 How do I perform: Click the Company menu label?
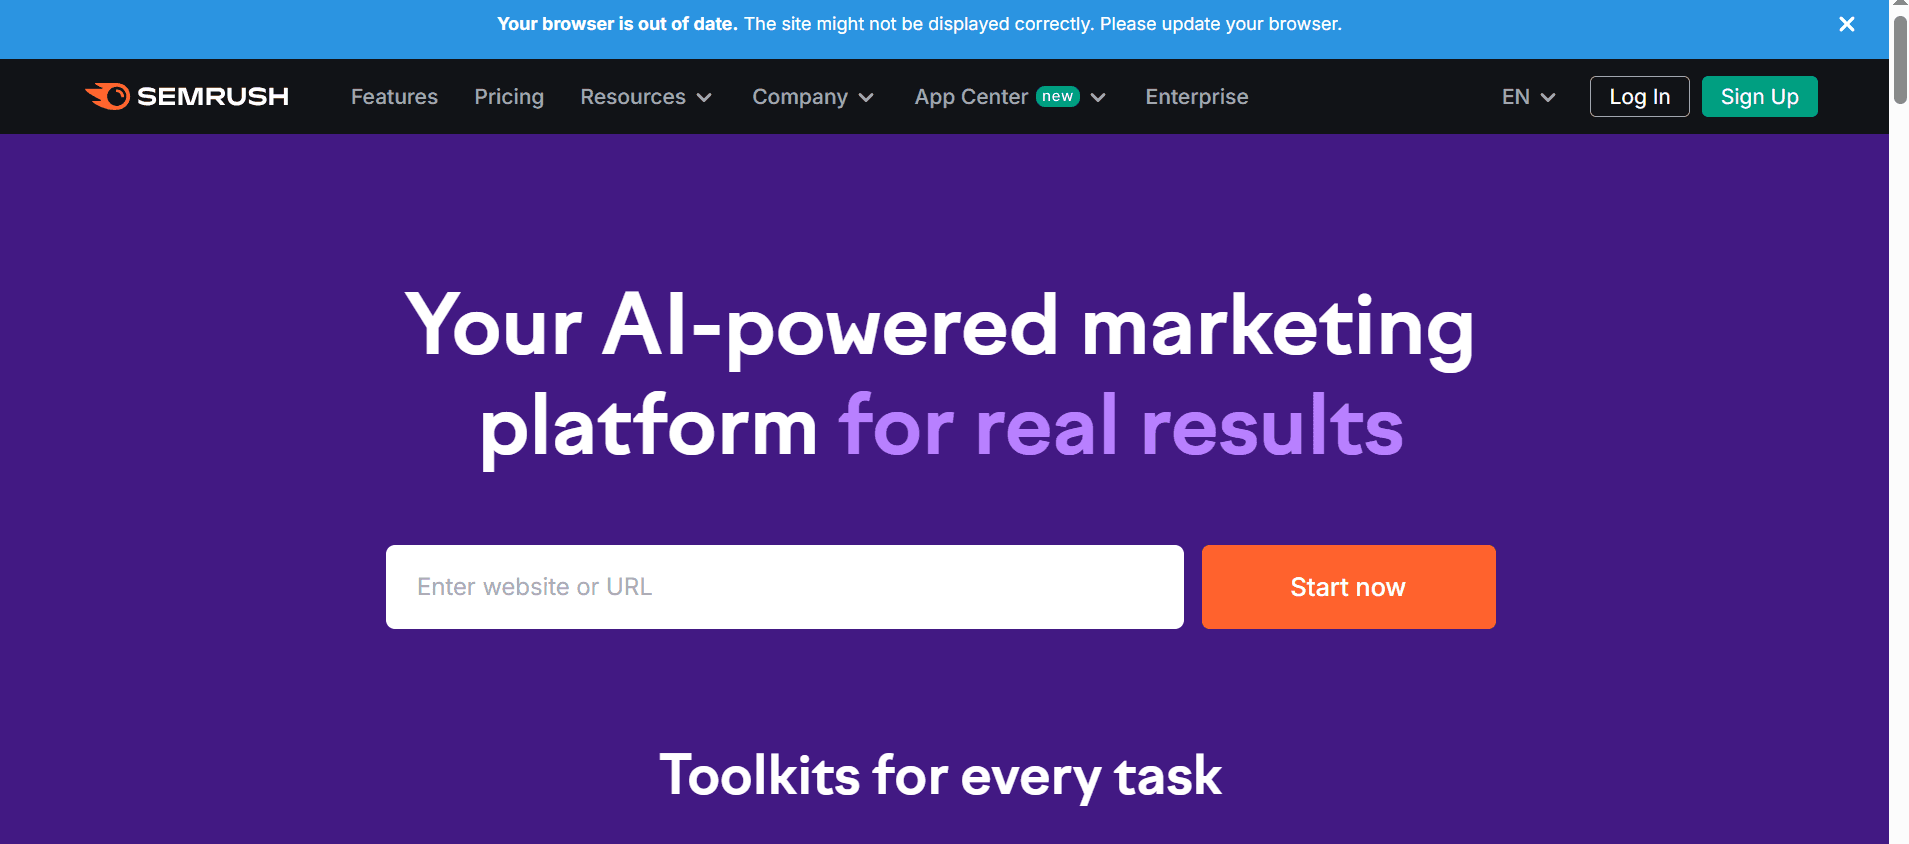pyautogui.click(x=800, y=97)
